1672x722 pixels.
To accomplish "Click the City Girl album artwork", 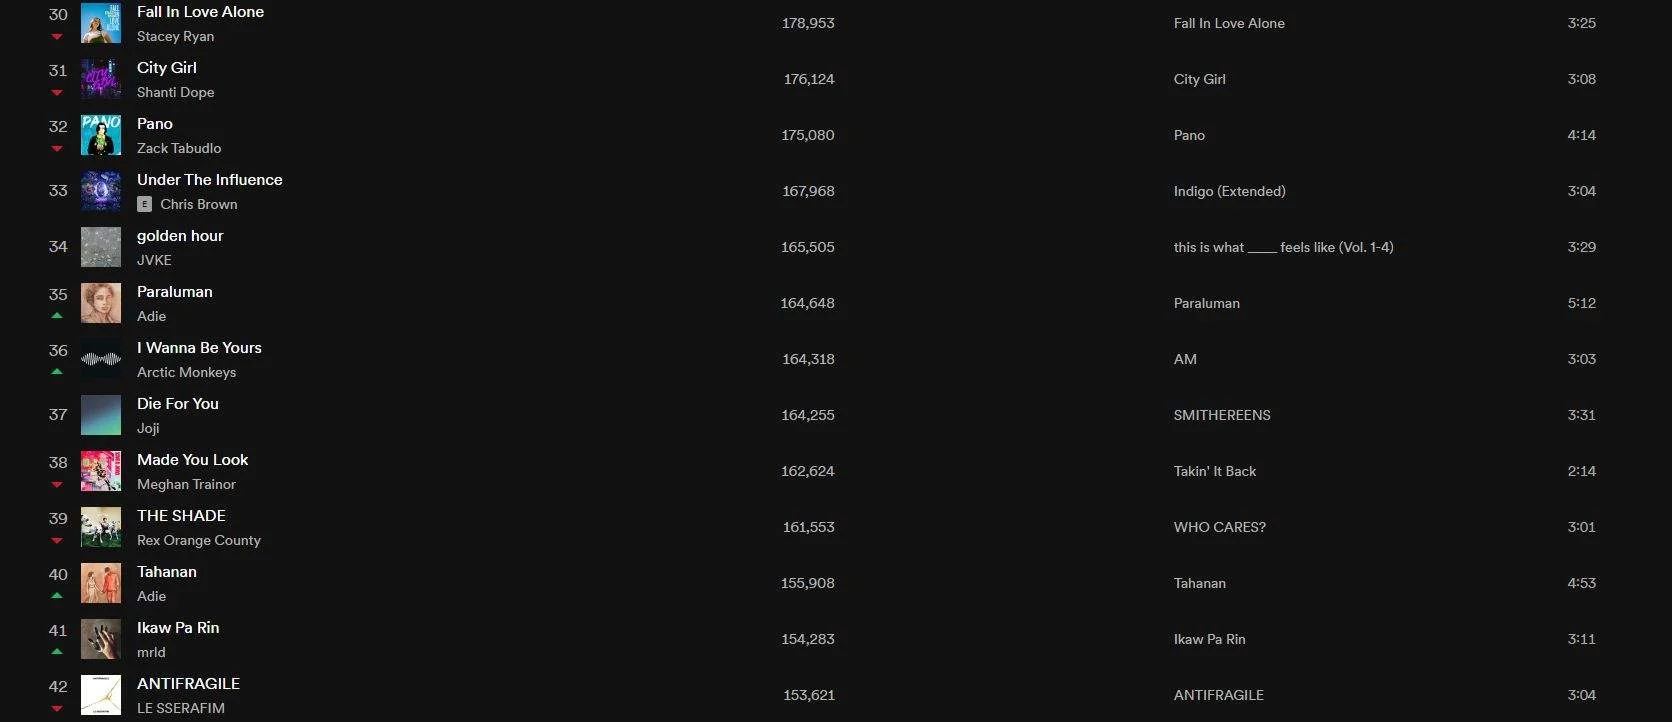I will pos(101,79).
